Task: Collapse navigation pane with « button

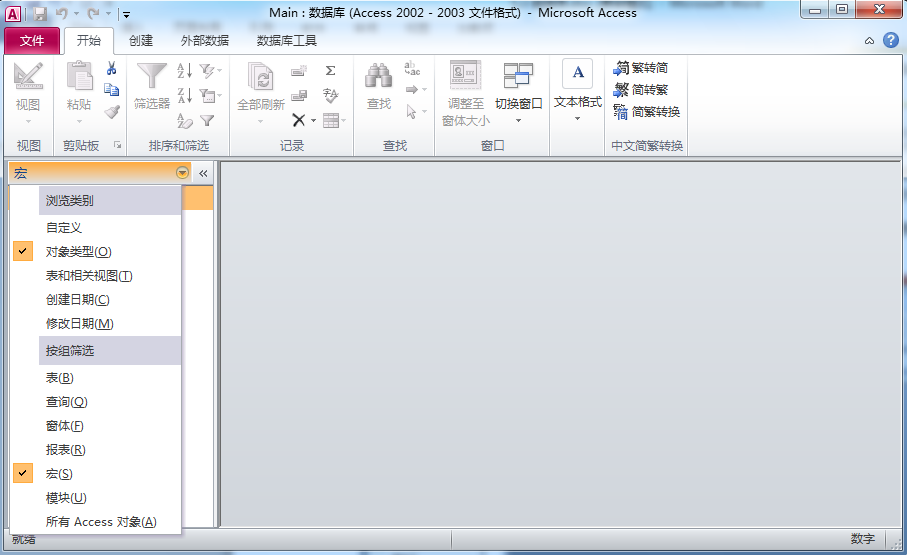Action: click(x=203, y=173)
